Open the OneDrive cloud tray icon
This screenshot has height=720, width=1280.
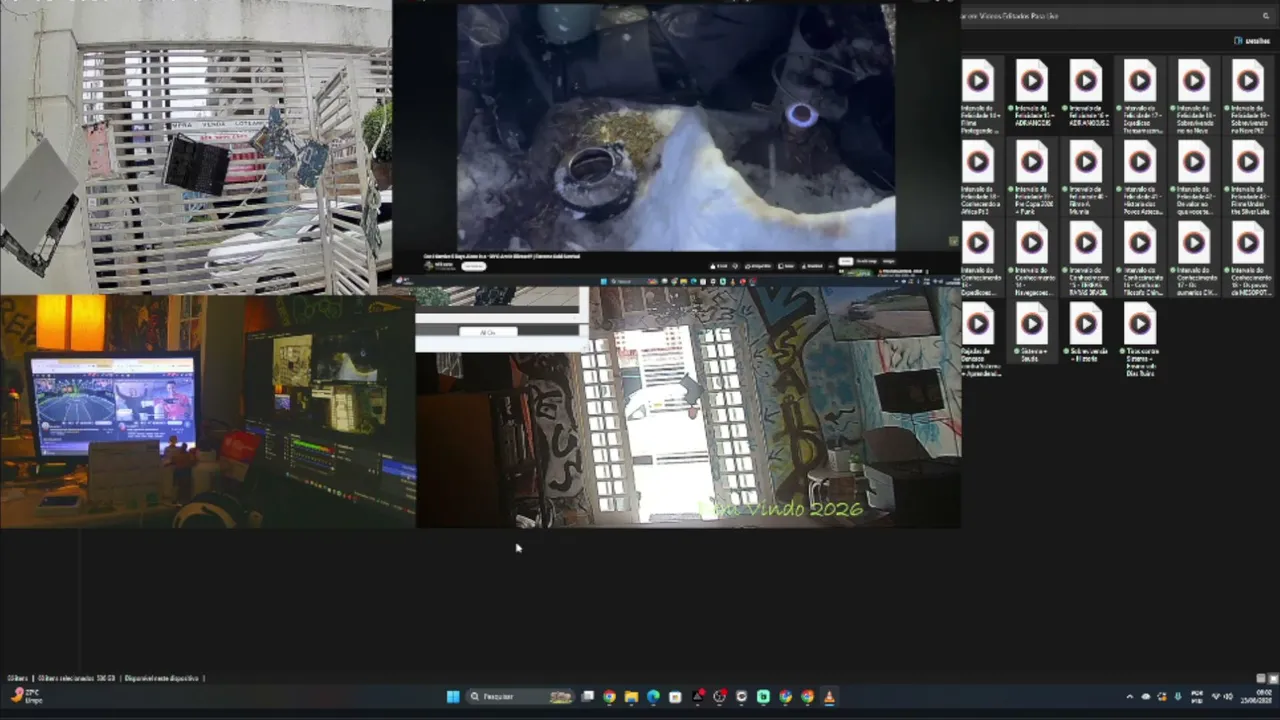tap(1146, 697)
